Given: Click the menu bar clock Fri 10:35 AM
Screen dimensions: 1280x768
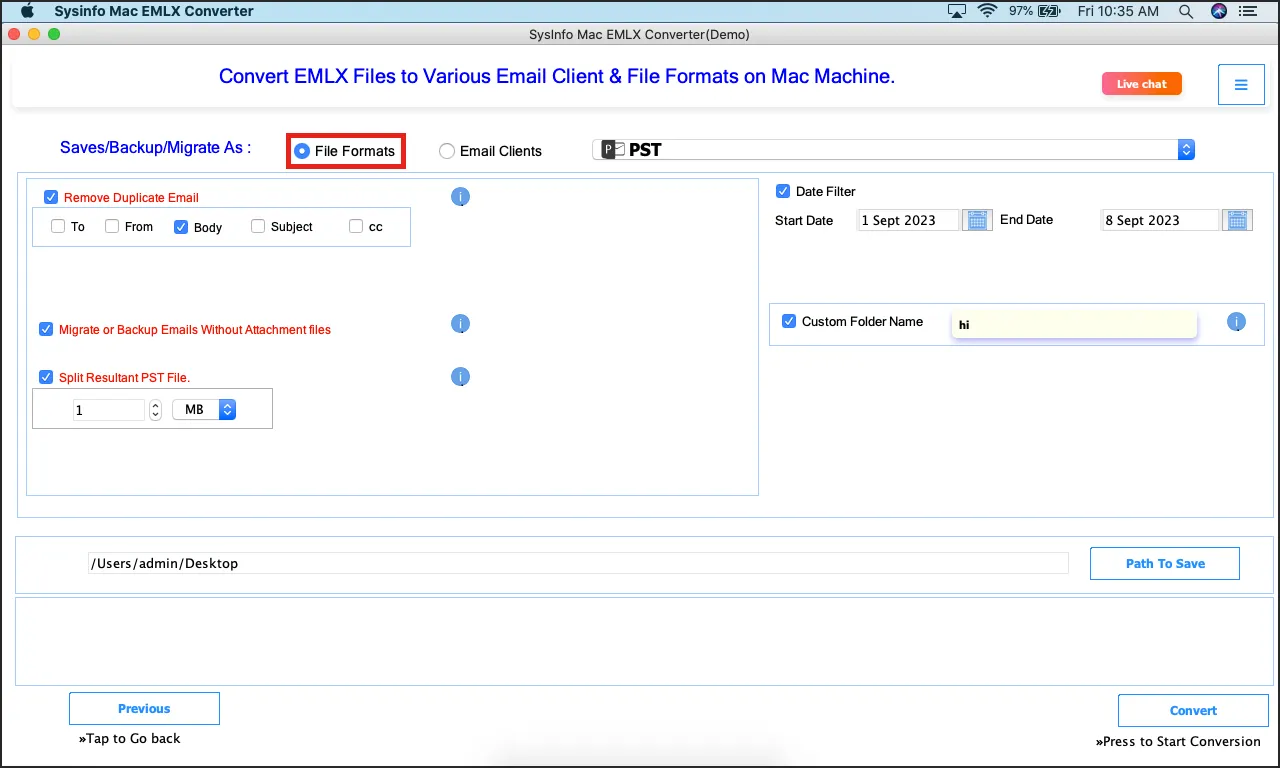Looking at the screenshot, I should [x=1119, y=11].
